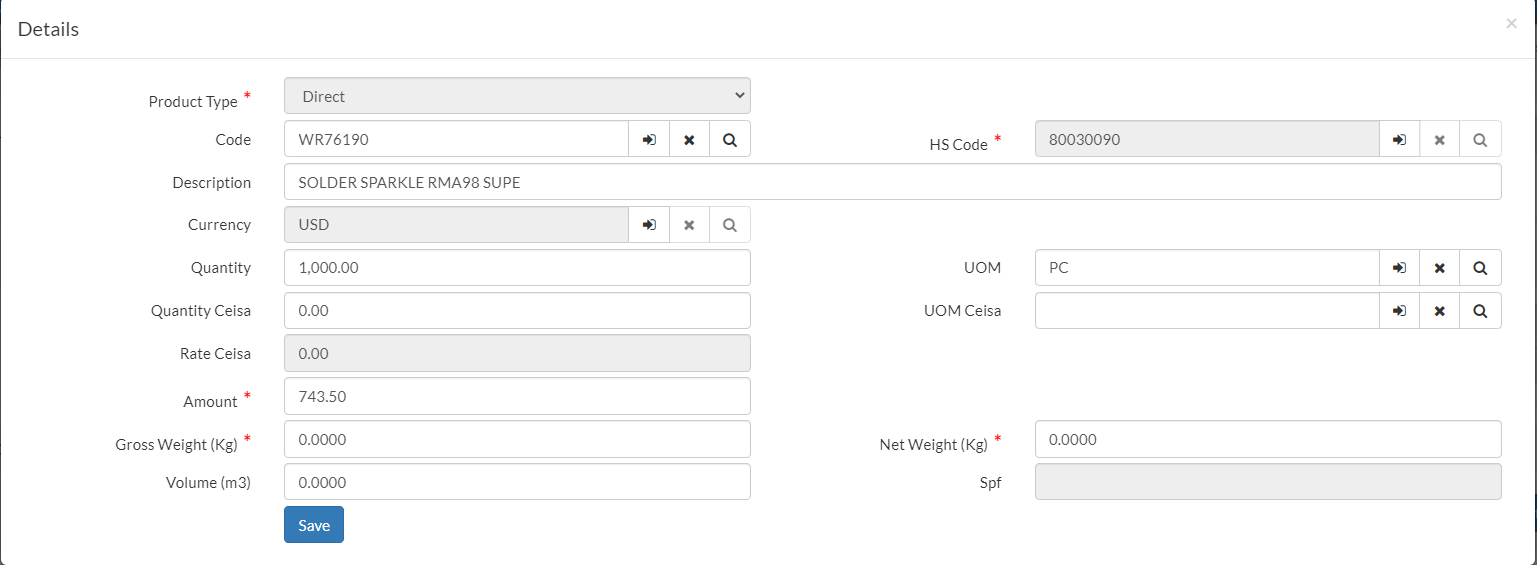Click the search icon next to Code field
This screenshot has width=1537, height=565.
730,140
